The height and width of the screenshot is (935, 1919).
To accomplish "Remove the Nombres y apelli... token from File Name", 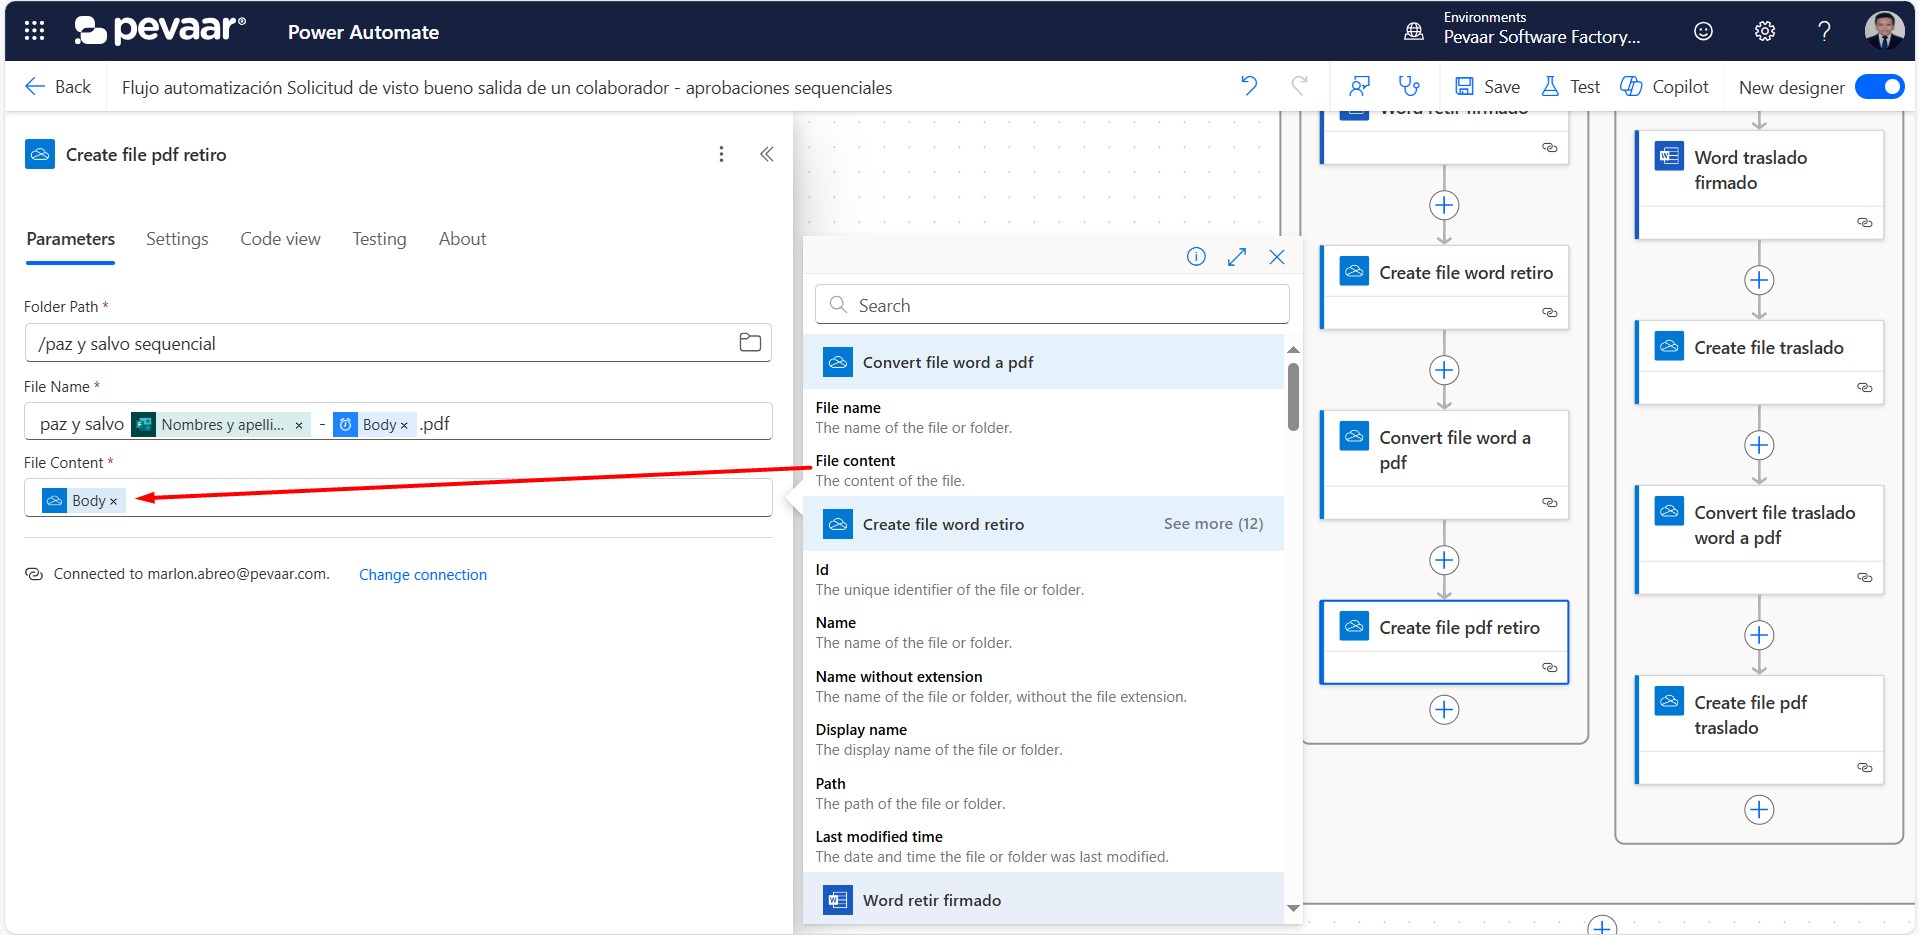I will point(298,425).
